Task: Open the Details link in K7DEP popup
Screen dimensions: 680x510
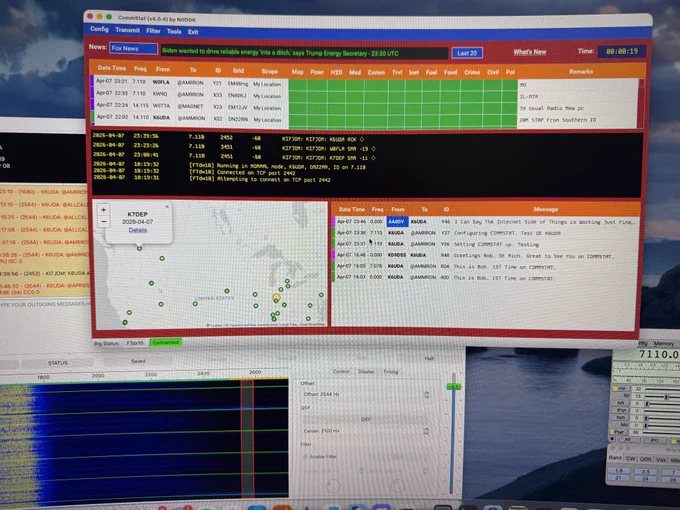Action: tap(138, 230)
